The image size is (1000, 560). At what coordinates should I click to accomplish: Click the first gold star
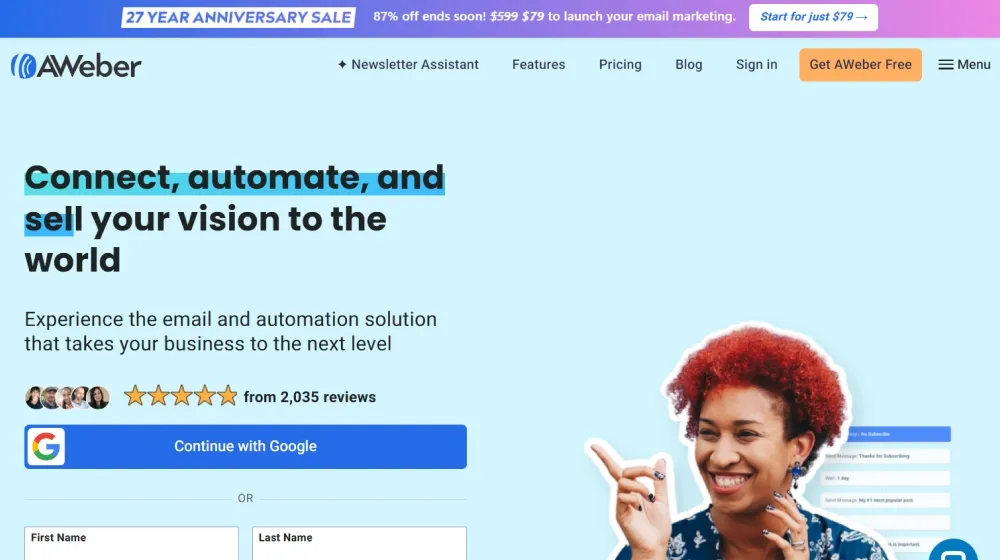[135, 396]
